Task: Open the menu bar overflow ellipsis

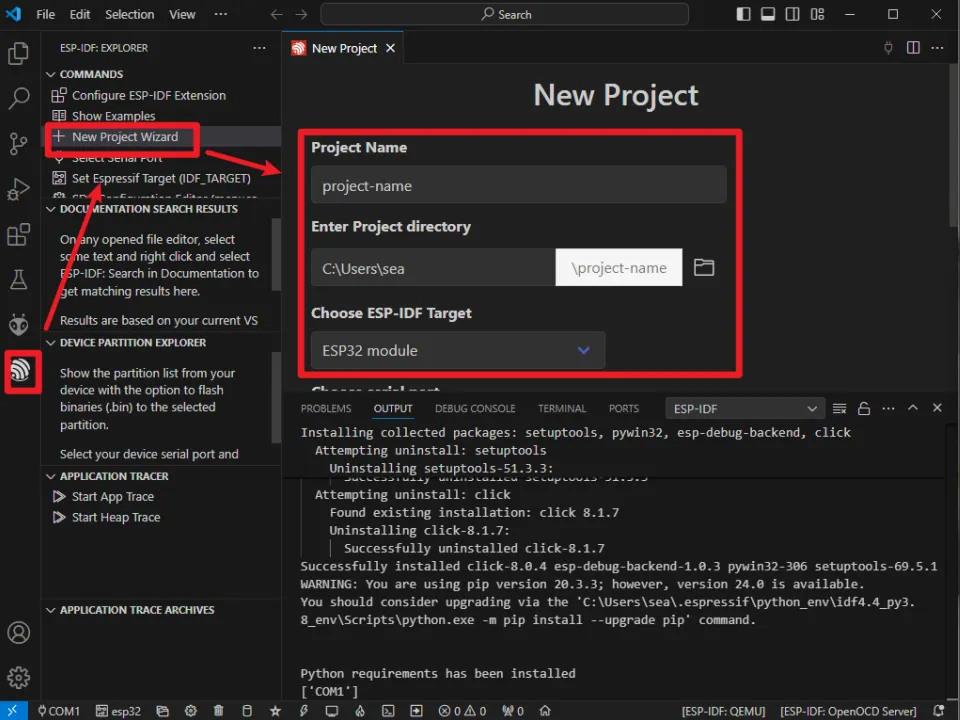Action: (220, 14)
